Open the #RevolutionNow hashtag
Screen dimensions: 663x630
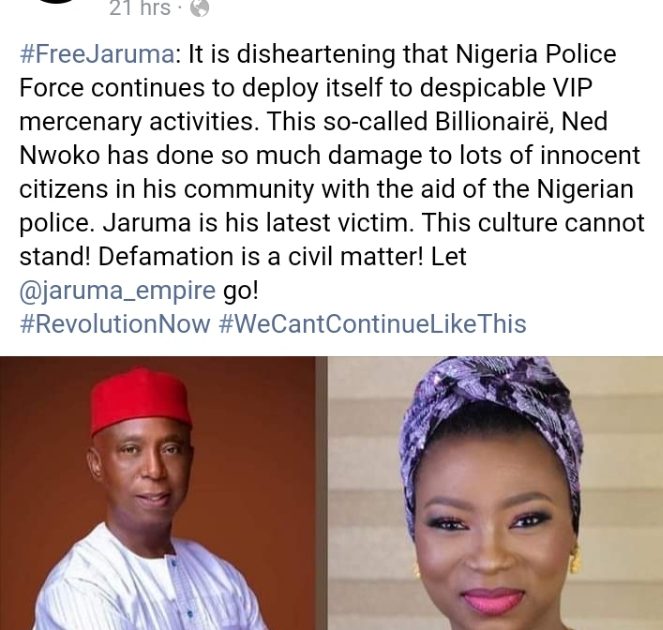pos(115,324)
